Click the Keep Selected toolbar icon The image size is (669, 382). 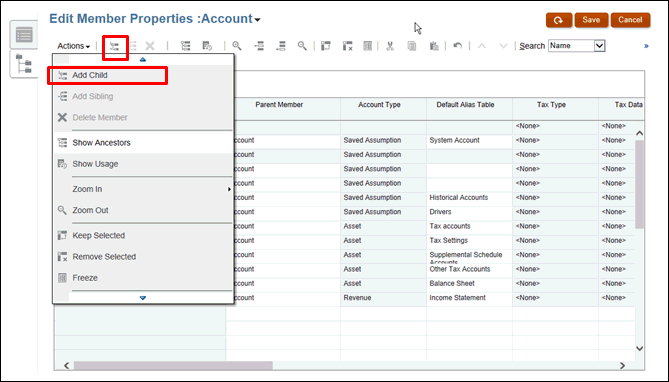326,46
